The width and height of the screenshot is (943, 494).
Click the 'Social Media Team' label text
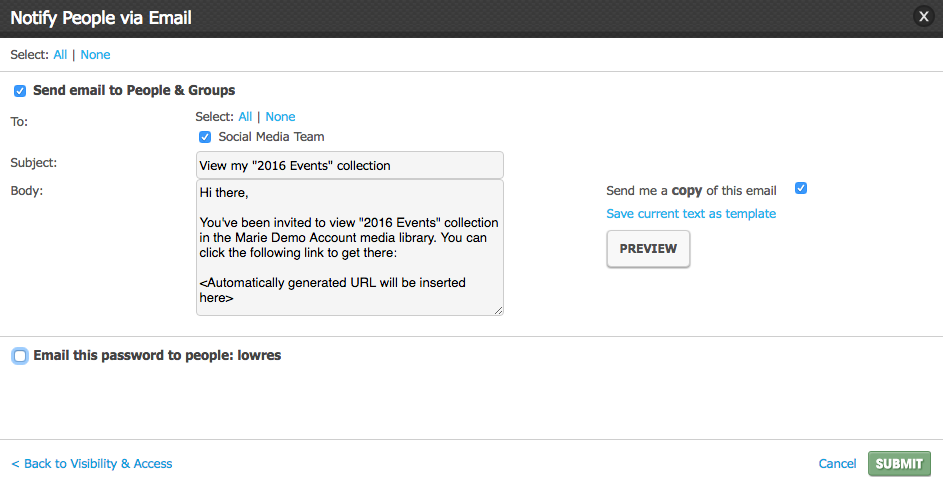pyautogui.click(x=271, y=137)
